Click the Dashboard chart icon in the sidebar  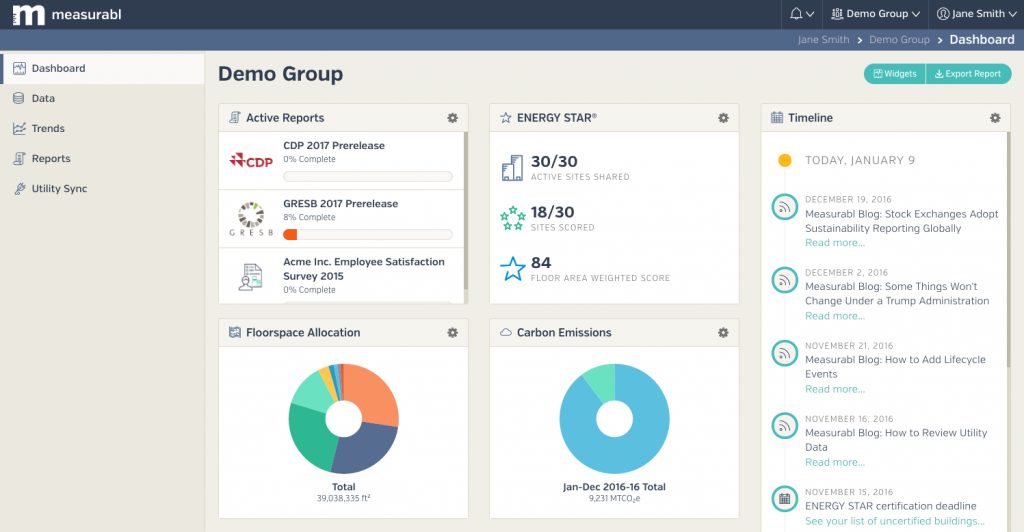[x=20, y=69]
